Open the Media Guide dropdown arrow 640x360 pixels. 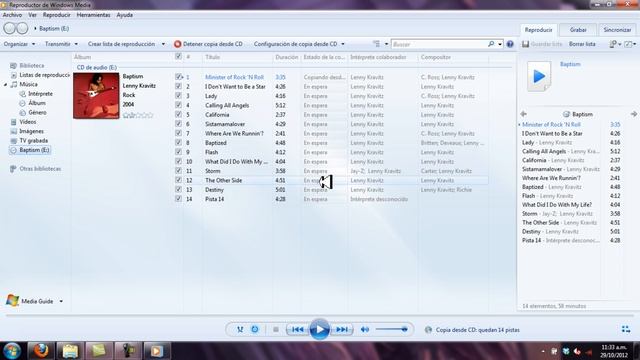coord(61,301)
